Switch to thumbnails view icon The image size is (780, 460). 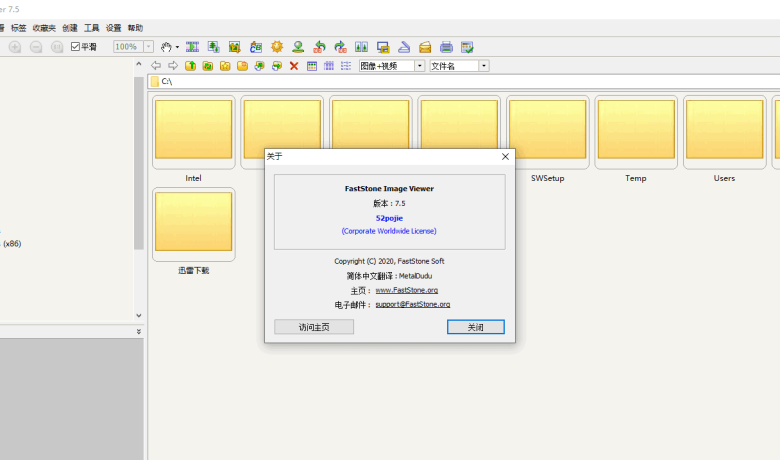click(x=312, y=66)
